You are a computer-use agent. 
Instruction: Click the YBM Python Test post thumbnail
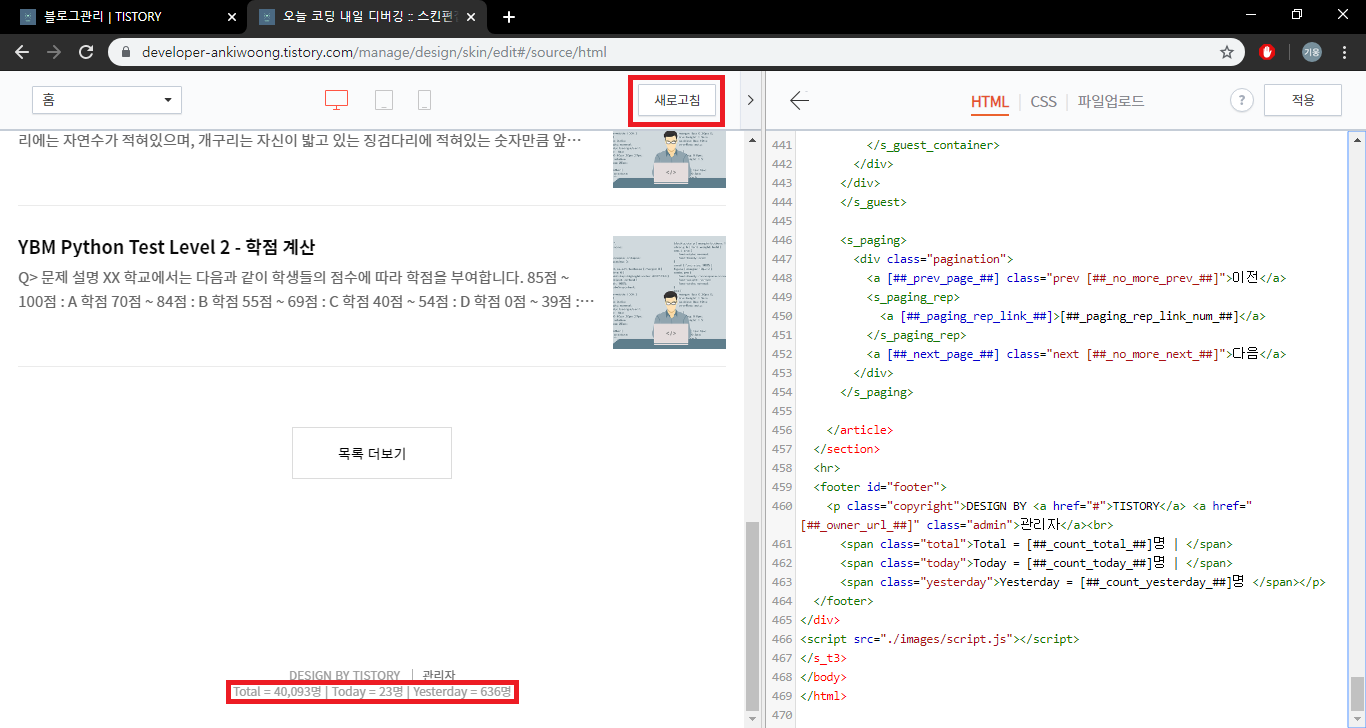pos(669,292)
